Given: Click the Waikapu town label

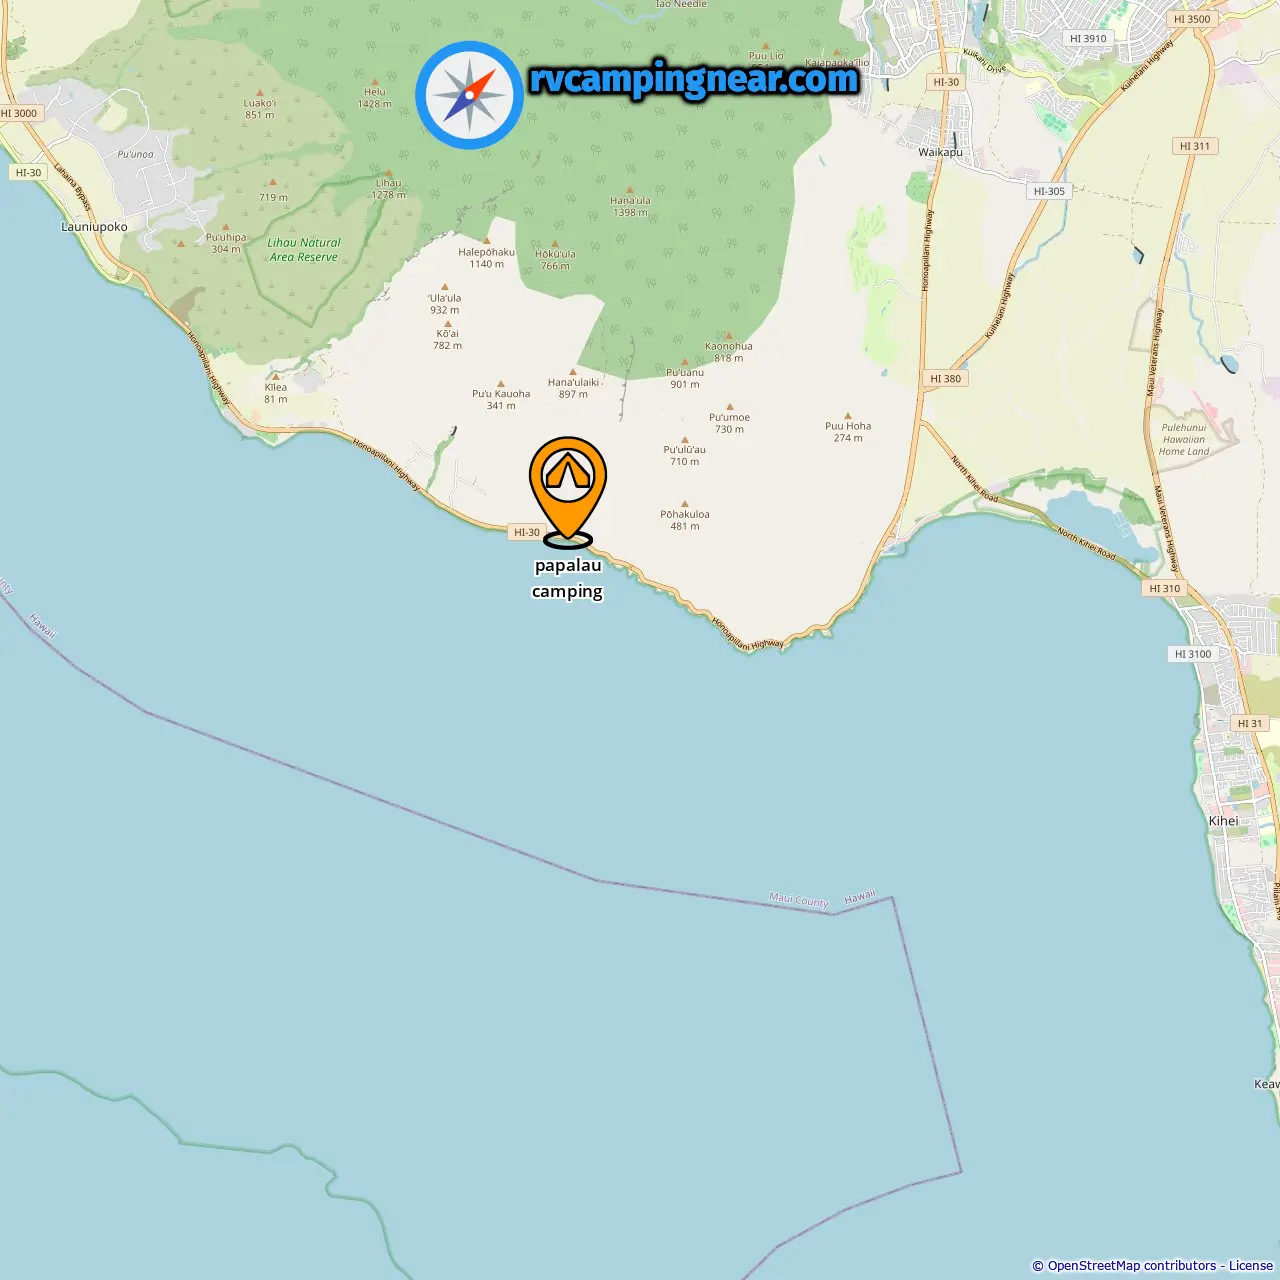Looking at the screenshot, I should (x=941, y=152).
